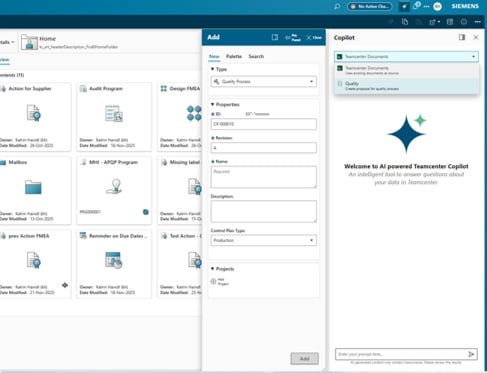Open the MHI - APQP Program card
Screen dimensions: 487x373
click(114, 191)
